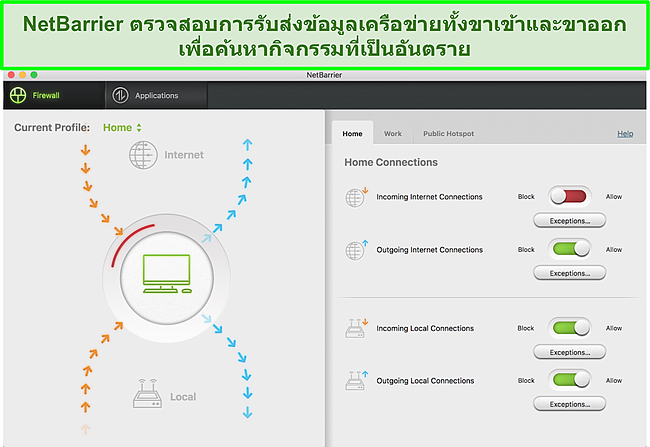Open the Help link
This screenshot has height=447, width=650.
coord(625,134)
